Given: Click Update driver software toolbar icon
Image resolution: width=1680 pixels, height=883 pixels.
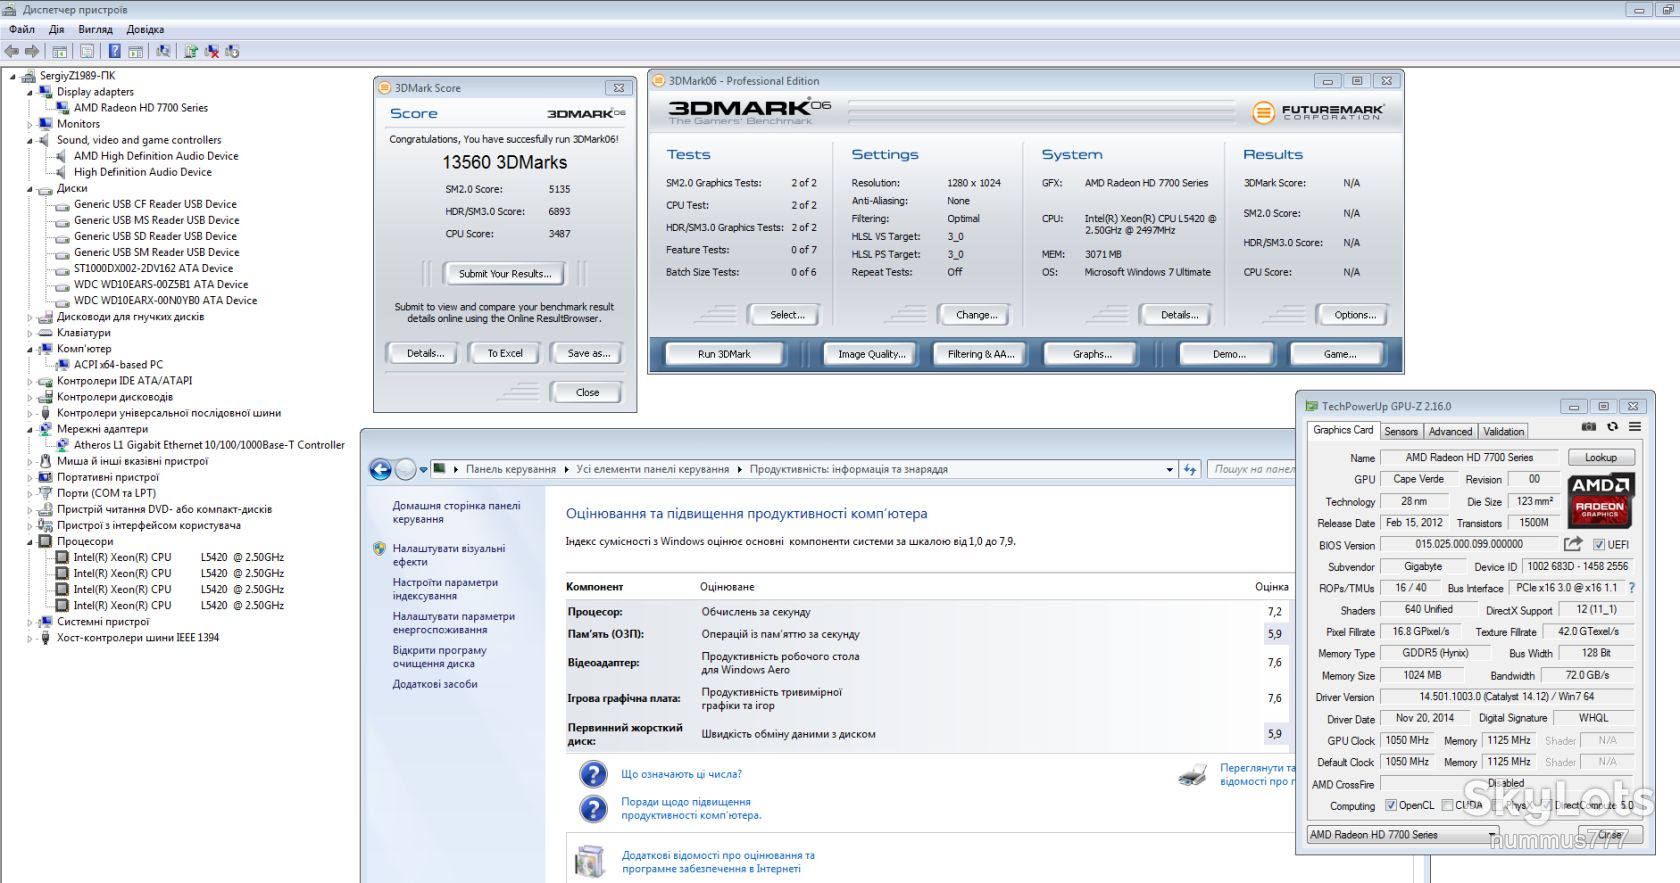Looking at the screenshot, I should point(190,51).
